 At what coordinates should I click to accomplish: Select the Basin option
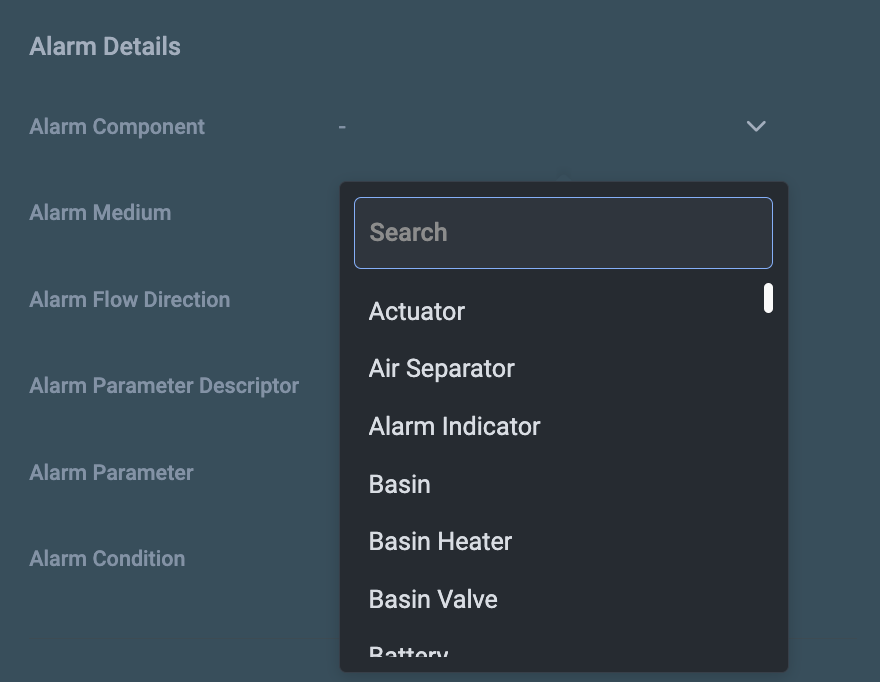(x=400, y=484)
